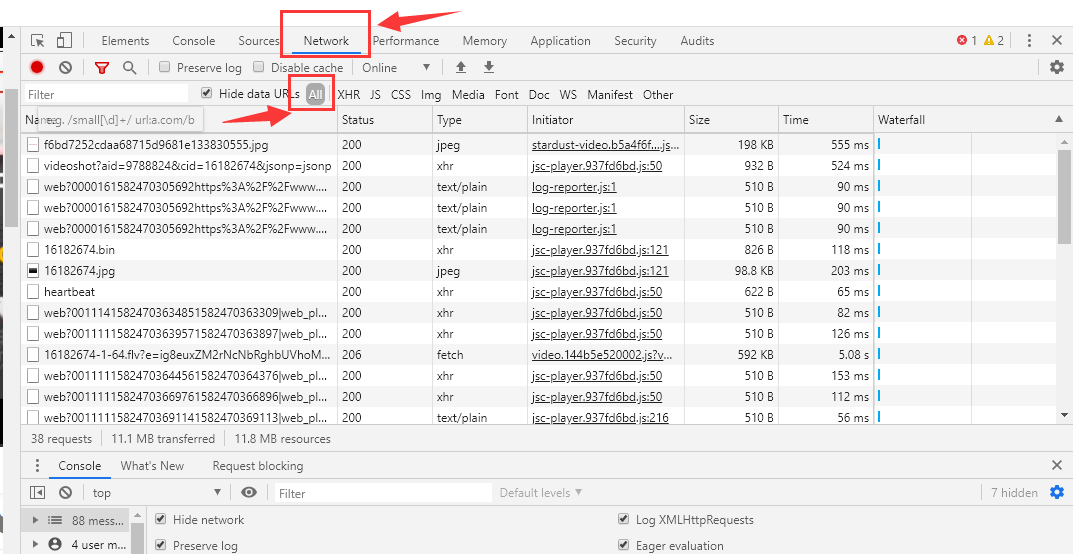Stop recording network log (red dot)
This screenshot has height=554, width=1073.
(x=37, y=67)
